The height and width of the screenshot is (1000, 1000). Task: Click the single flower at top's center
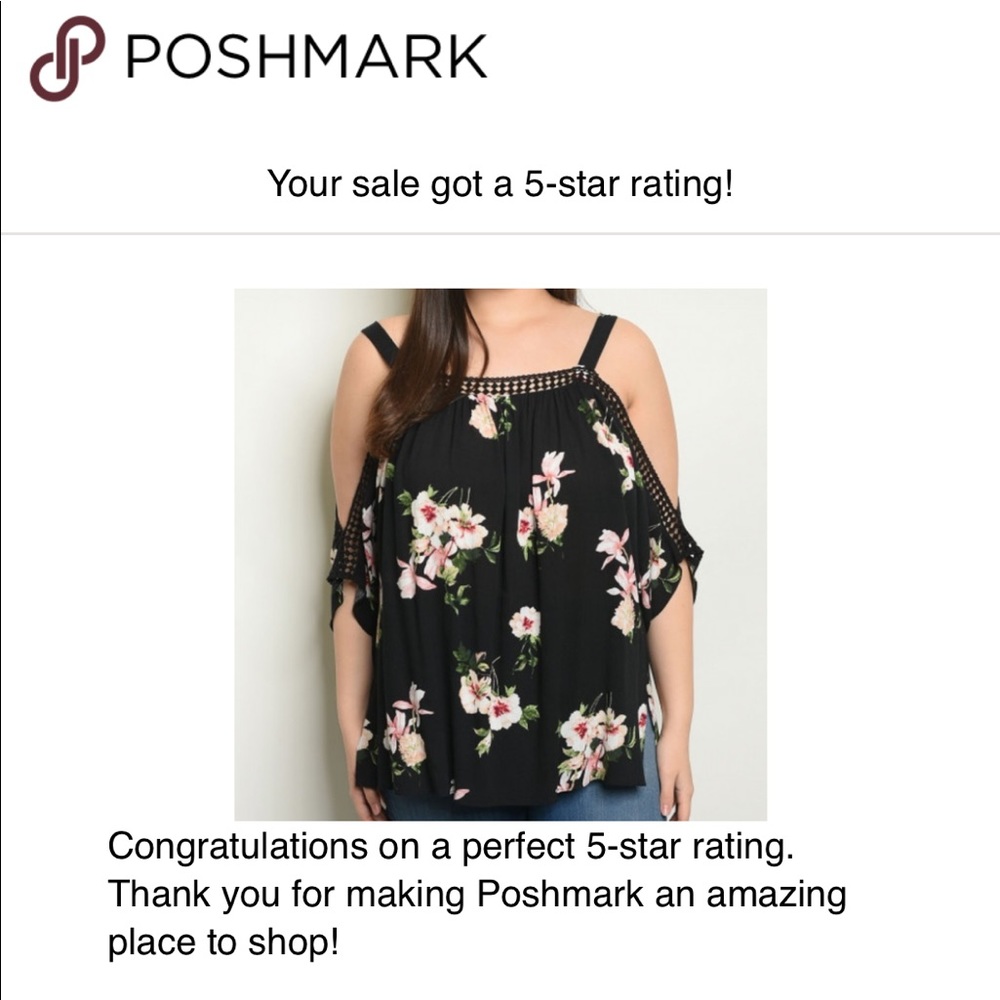point(524,624)
